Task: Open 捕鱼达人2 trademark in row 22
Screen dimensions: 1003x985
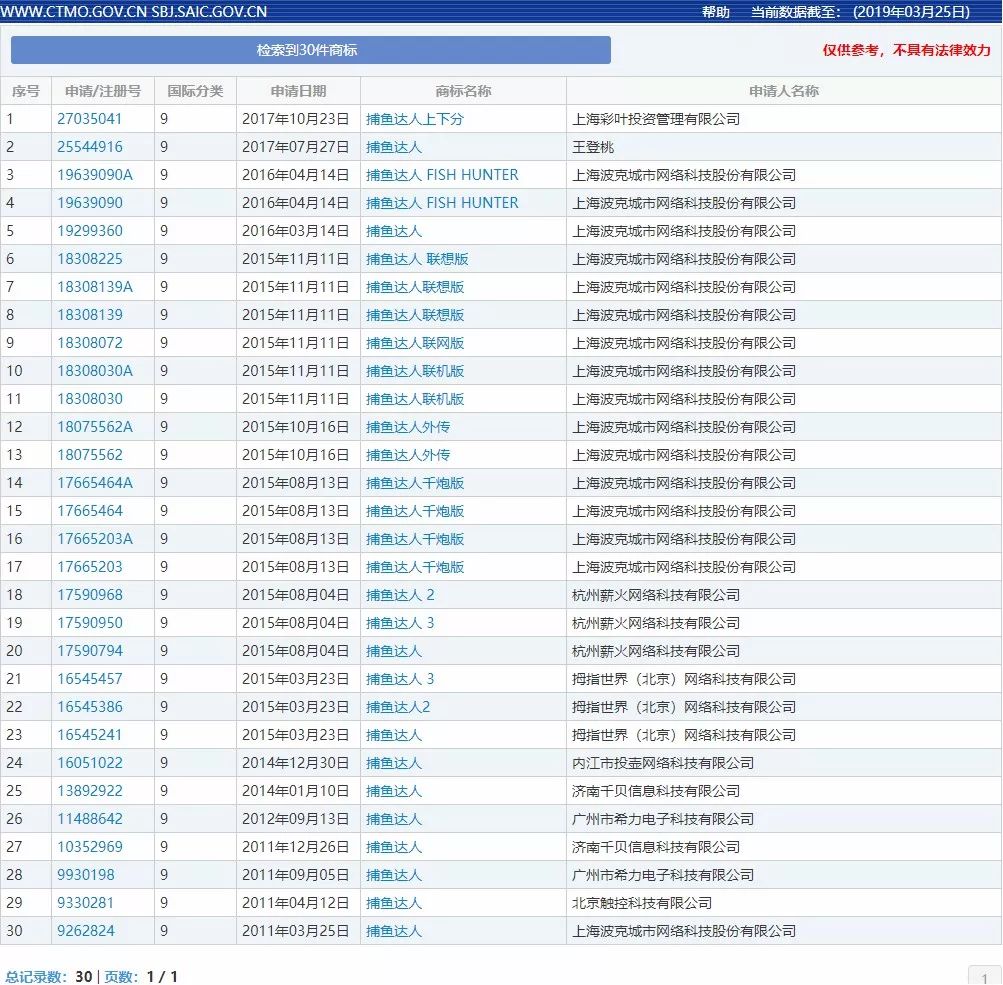Action: tap(398, 707)
